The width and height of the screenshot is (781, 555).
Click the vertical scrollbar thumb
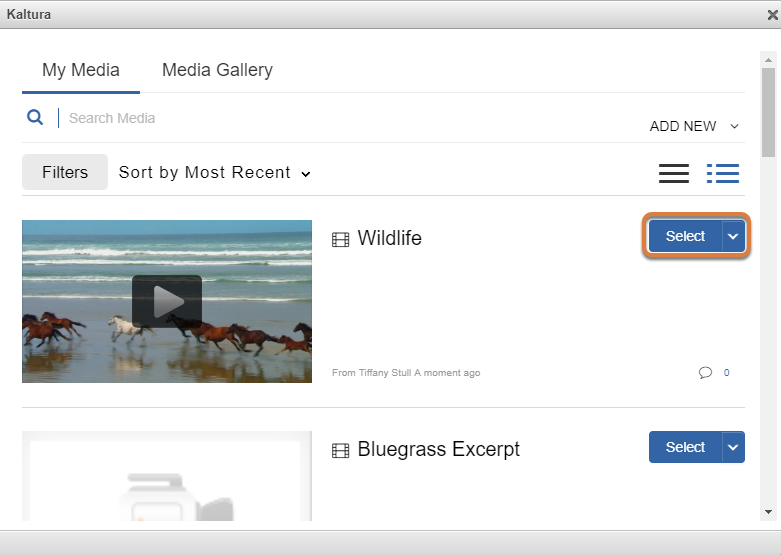769,113
